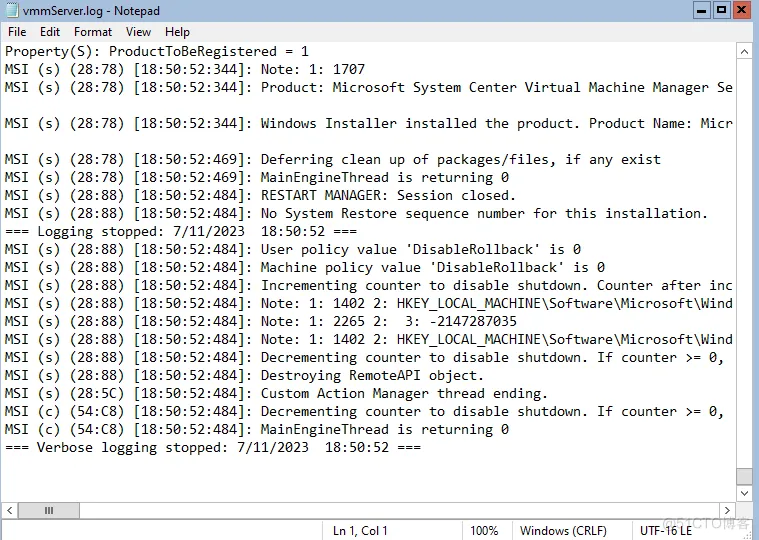Screen dimensions: 759x540
Task: Click '(54:C8)' Decrementing counter line
Action: [364, 411]
